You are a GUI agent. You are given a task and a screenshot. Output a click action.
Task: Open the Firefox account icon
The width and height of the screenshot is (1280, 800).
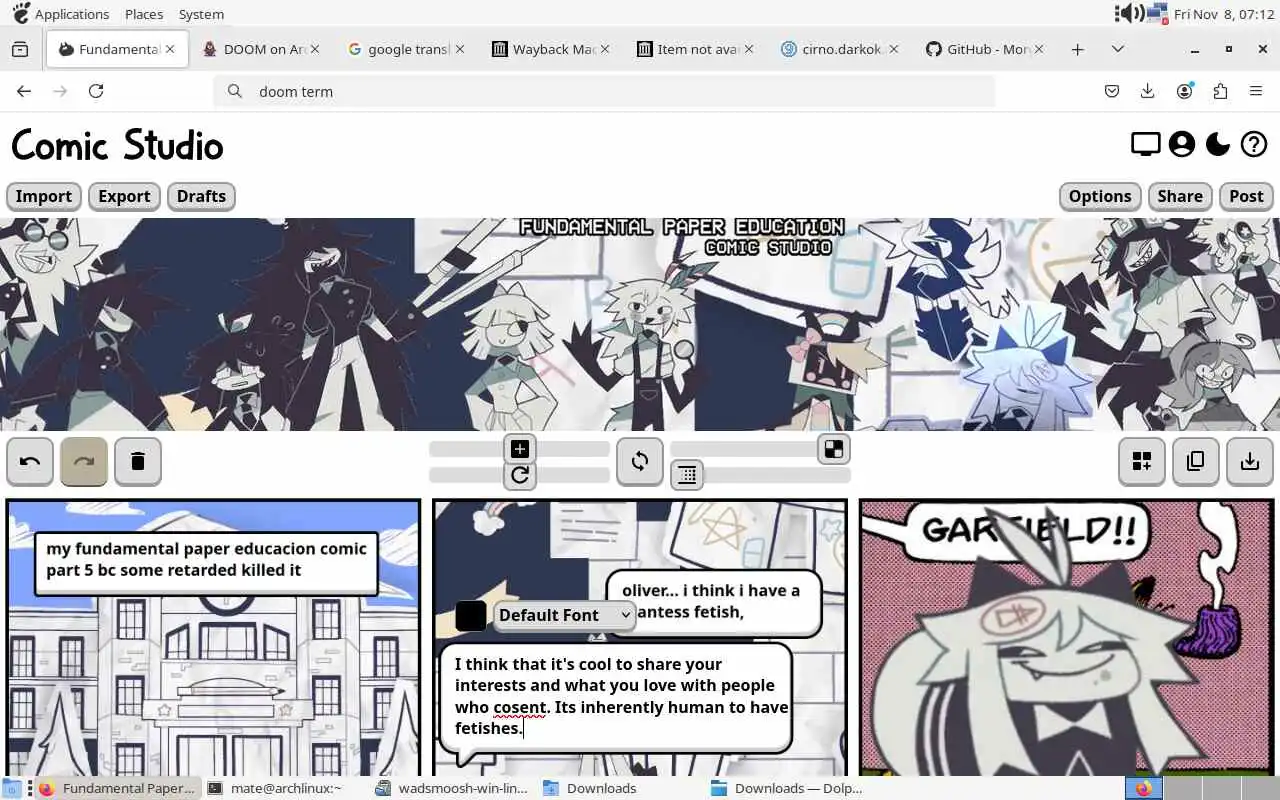click(1184, 91)
